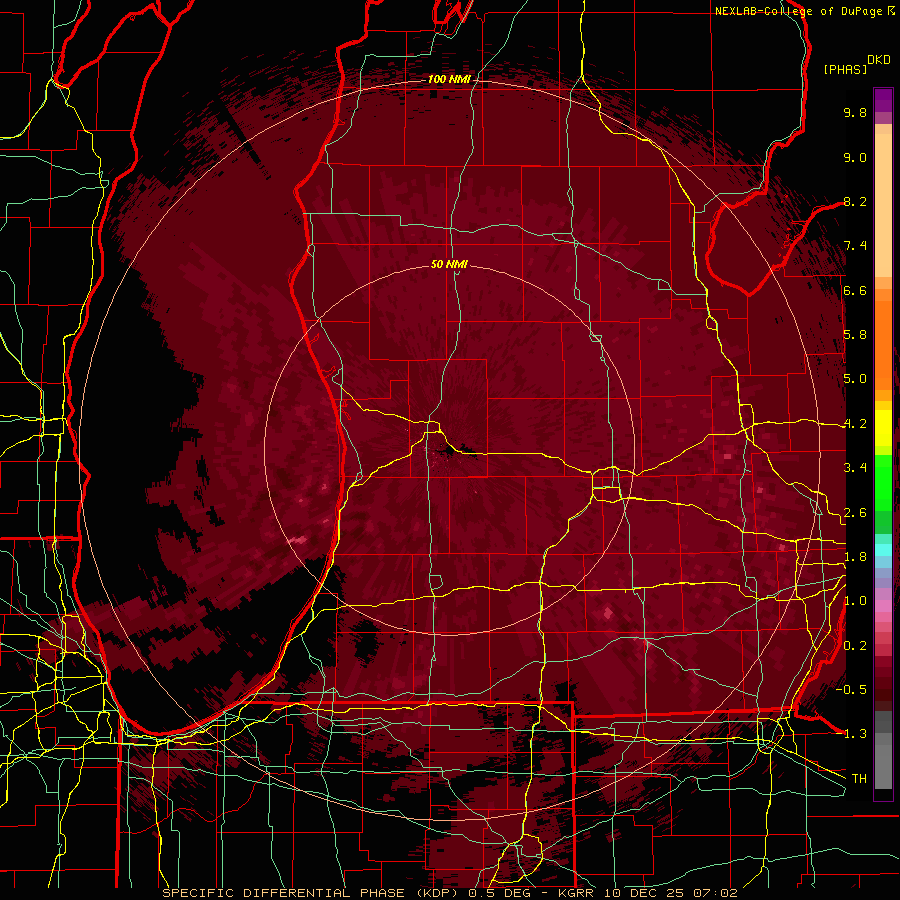Click the 0.2 legend value
Image resolution: width=900 pixels, height=900 pixels.
(855, 646)
